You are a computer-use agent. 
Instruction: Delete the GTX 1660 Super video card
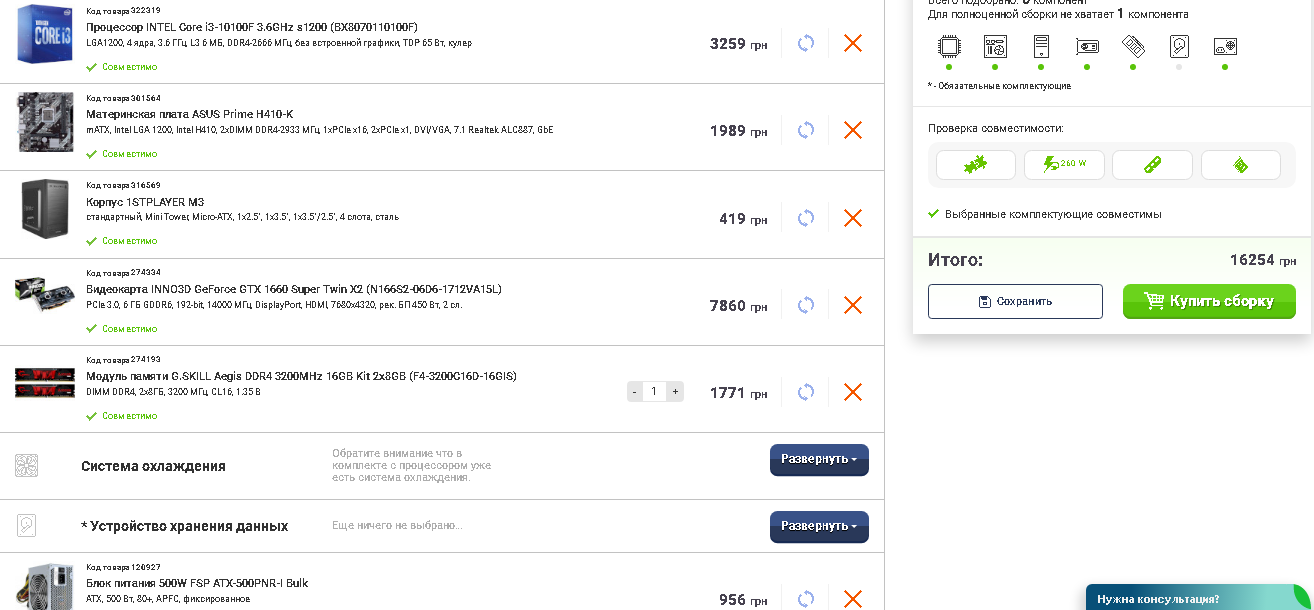coord(853,305)
